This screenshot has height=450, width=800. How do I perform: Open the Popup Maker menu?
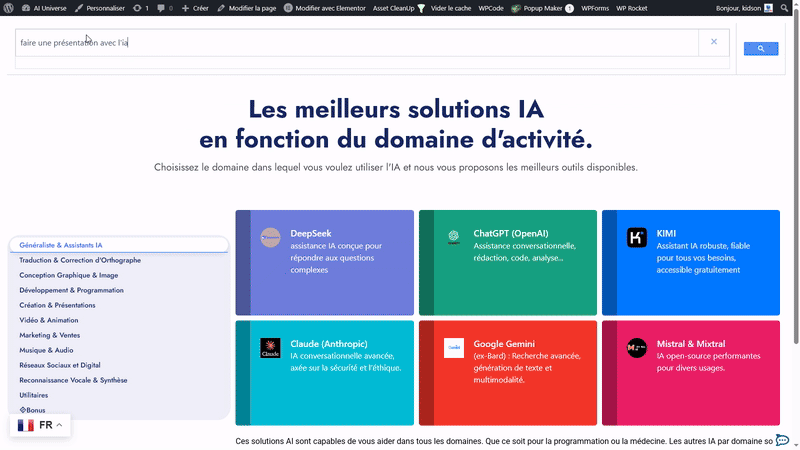[x=542, y=8]
